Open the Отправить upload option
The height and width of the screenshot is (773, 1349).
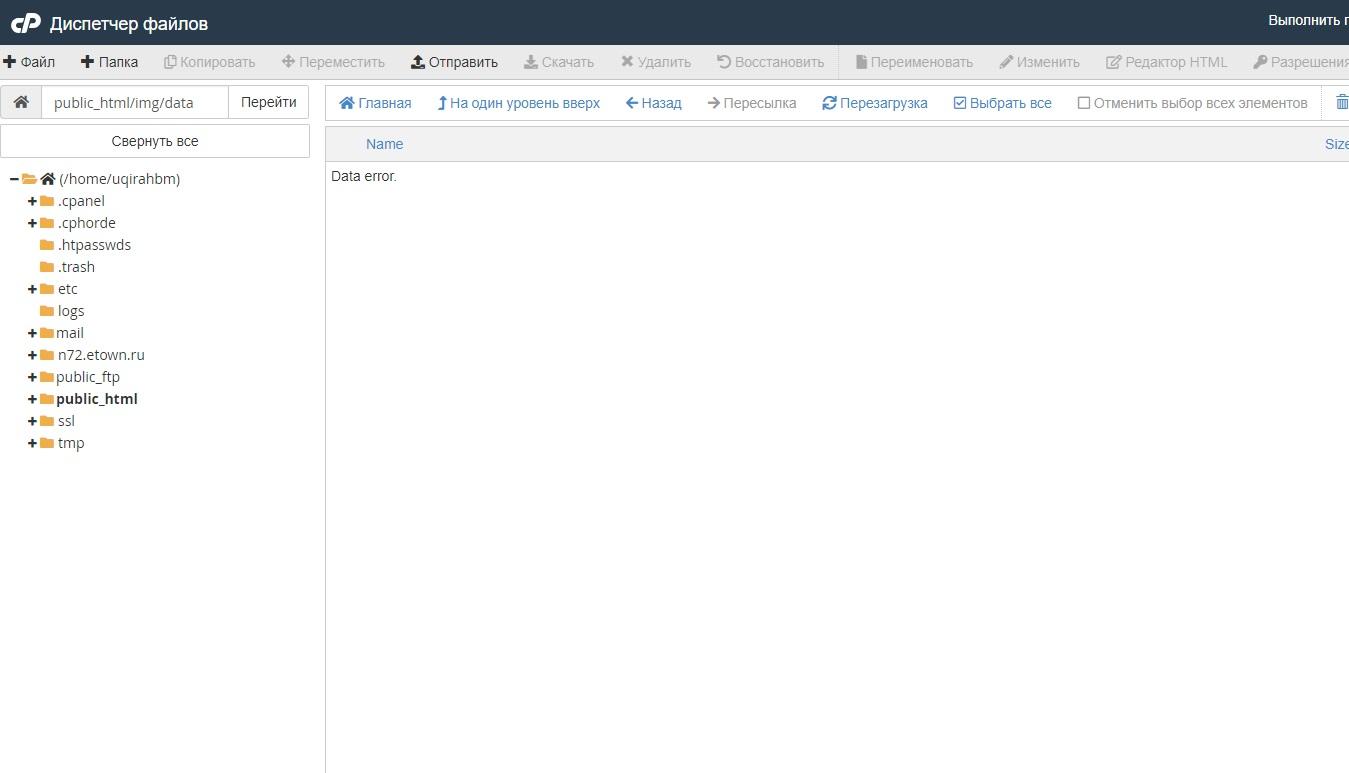point(455,62)
